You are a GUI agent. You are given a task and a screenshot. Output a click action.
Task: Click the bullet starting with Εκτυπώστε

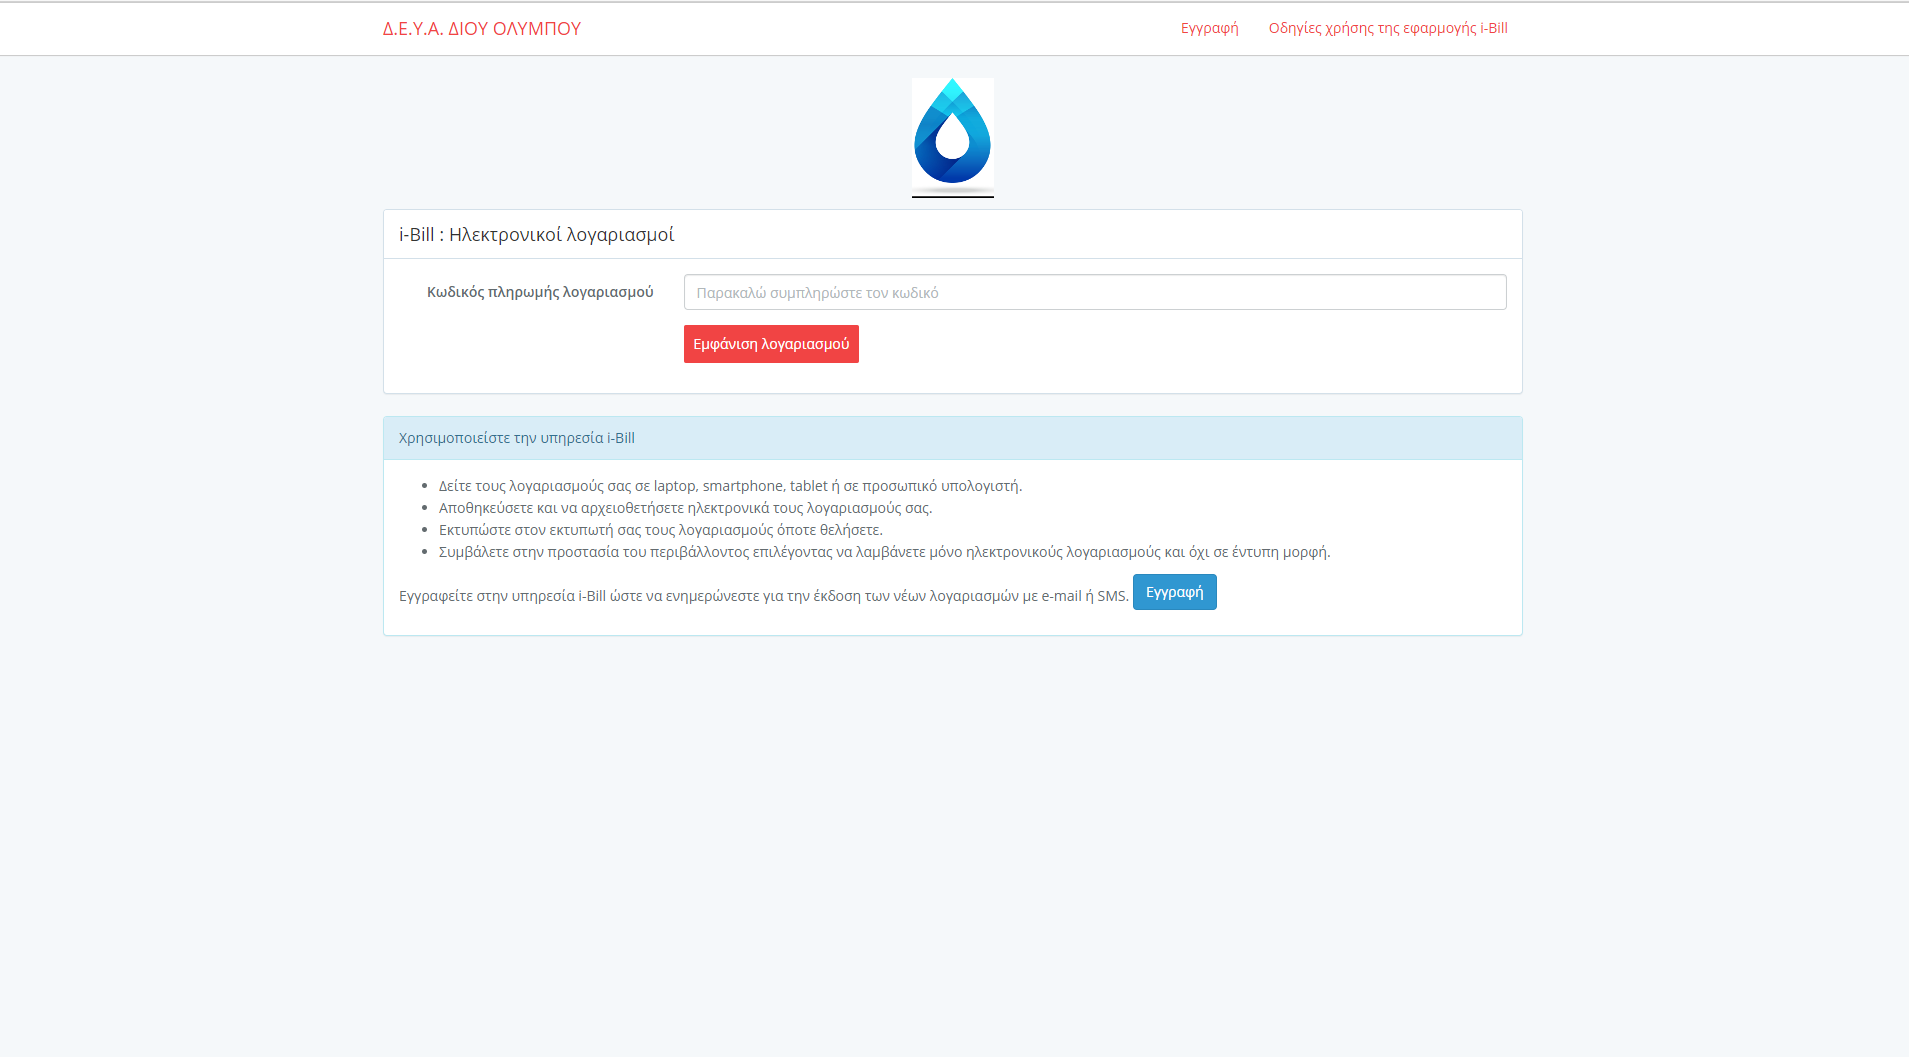tap(660, 530)
